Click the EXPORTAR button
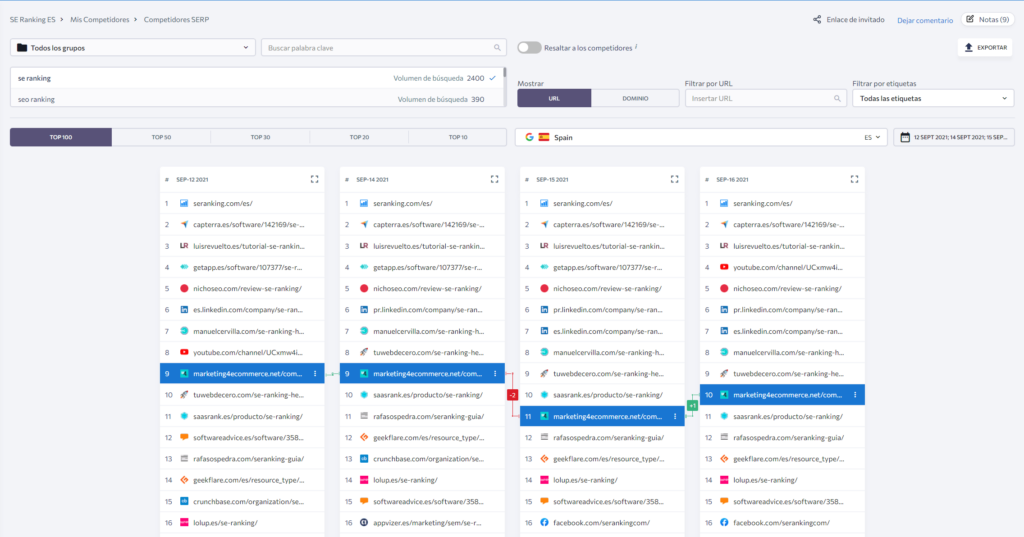This screenshot has height=537, width=1024. pyautogui.click(x=985, y=48)
